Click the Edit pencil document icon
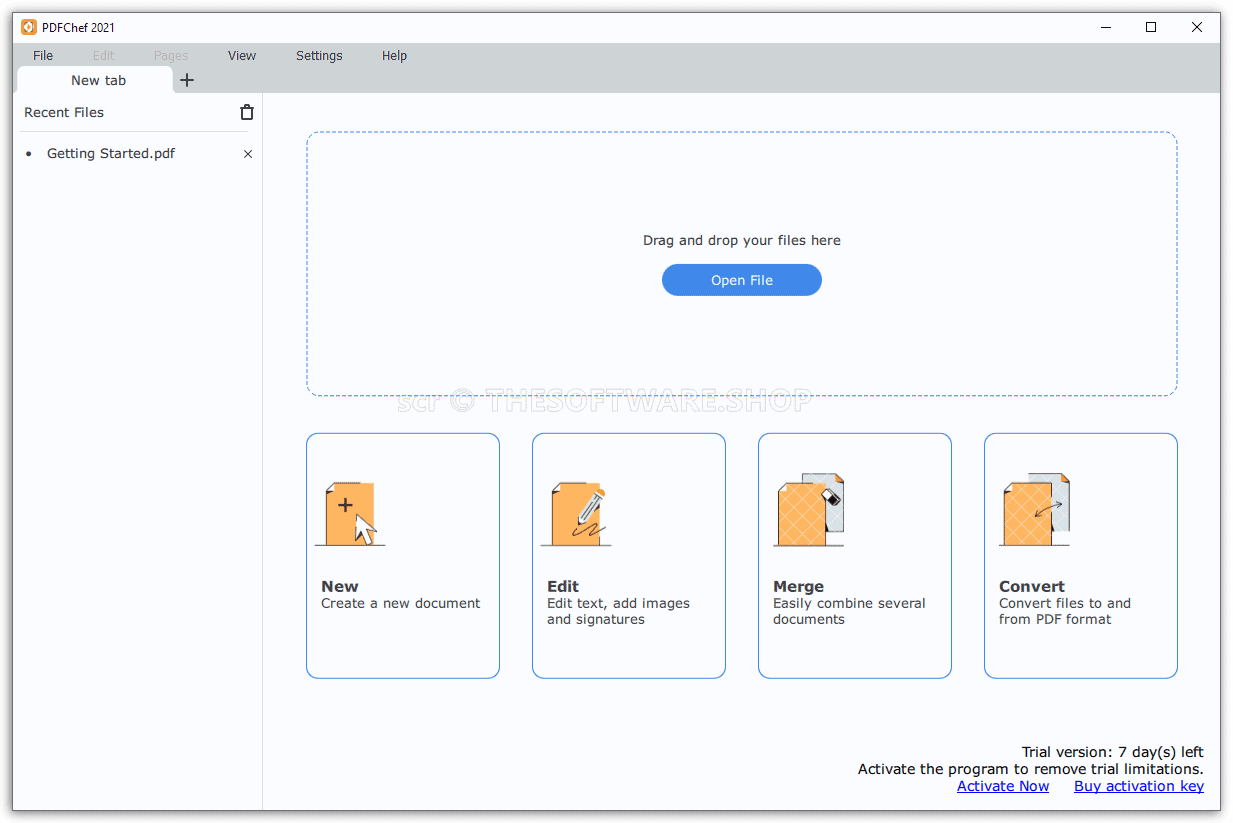Image resolution: width=1233 pixels, height=823 pixels. click(576, 514)
